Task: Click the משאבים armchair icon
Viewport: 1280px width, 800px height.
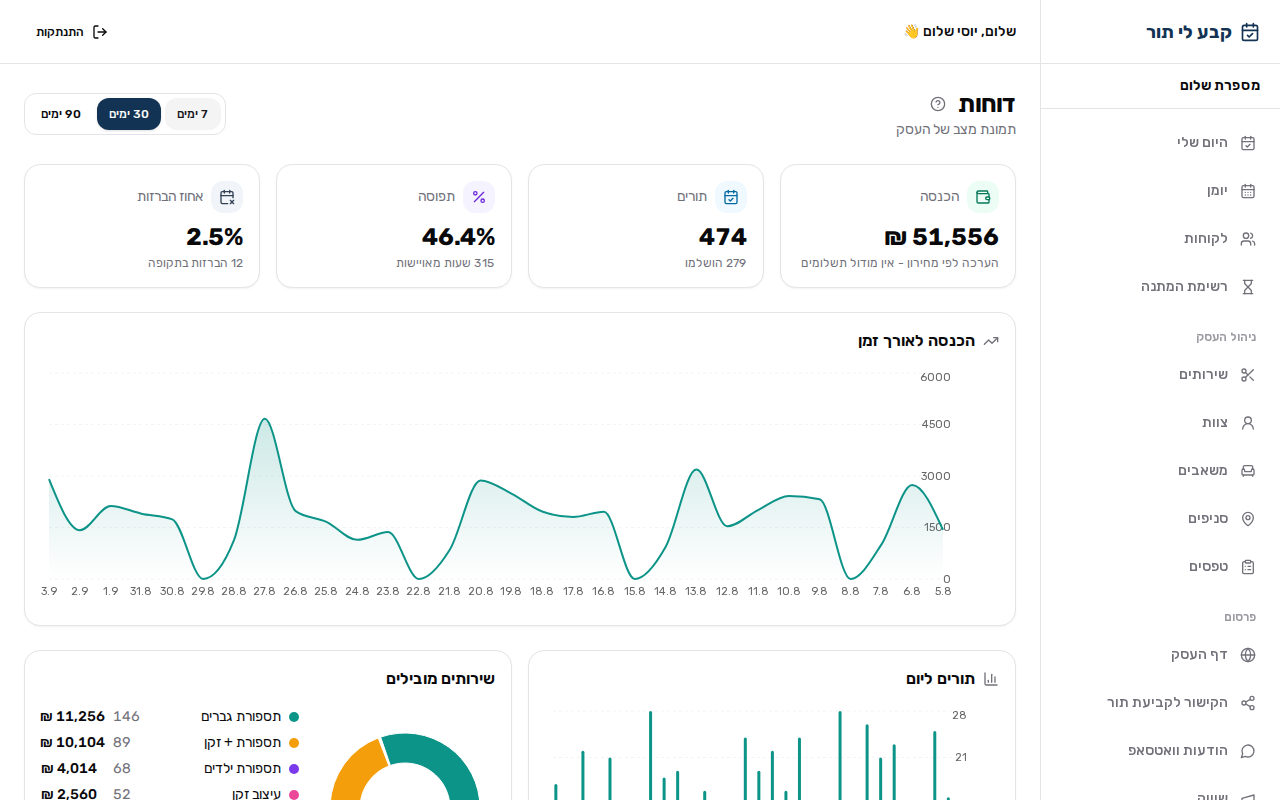Action: (x=1248, y=471)
